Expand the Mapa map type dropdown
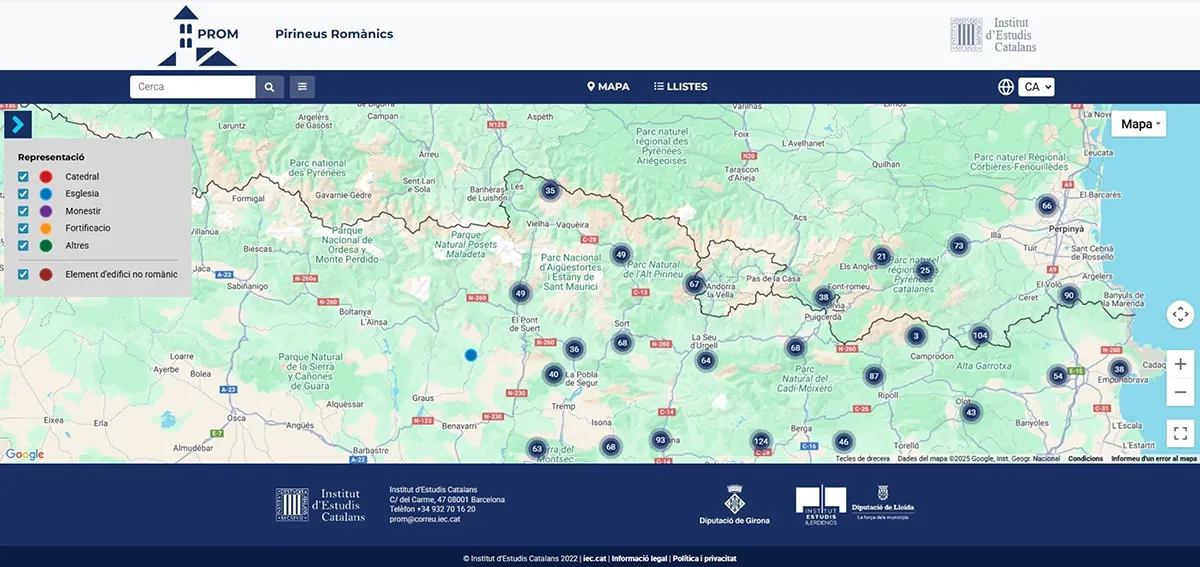Image resolution: width=1200 pixels, height=567 pixels. point(1139,124)
